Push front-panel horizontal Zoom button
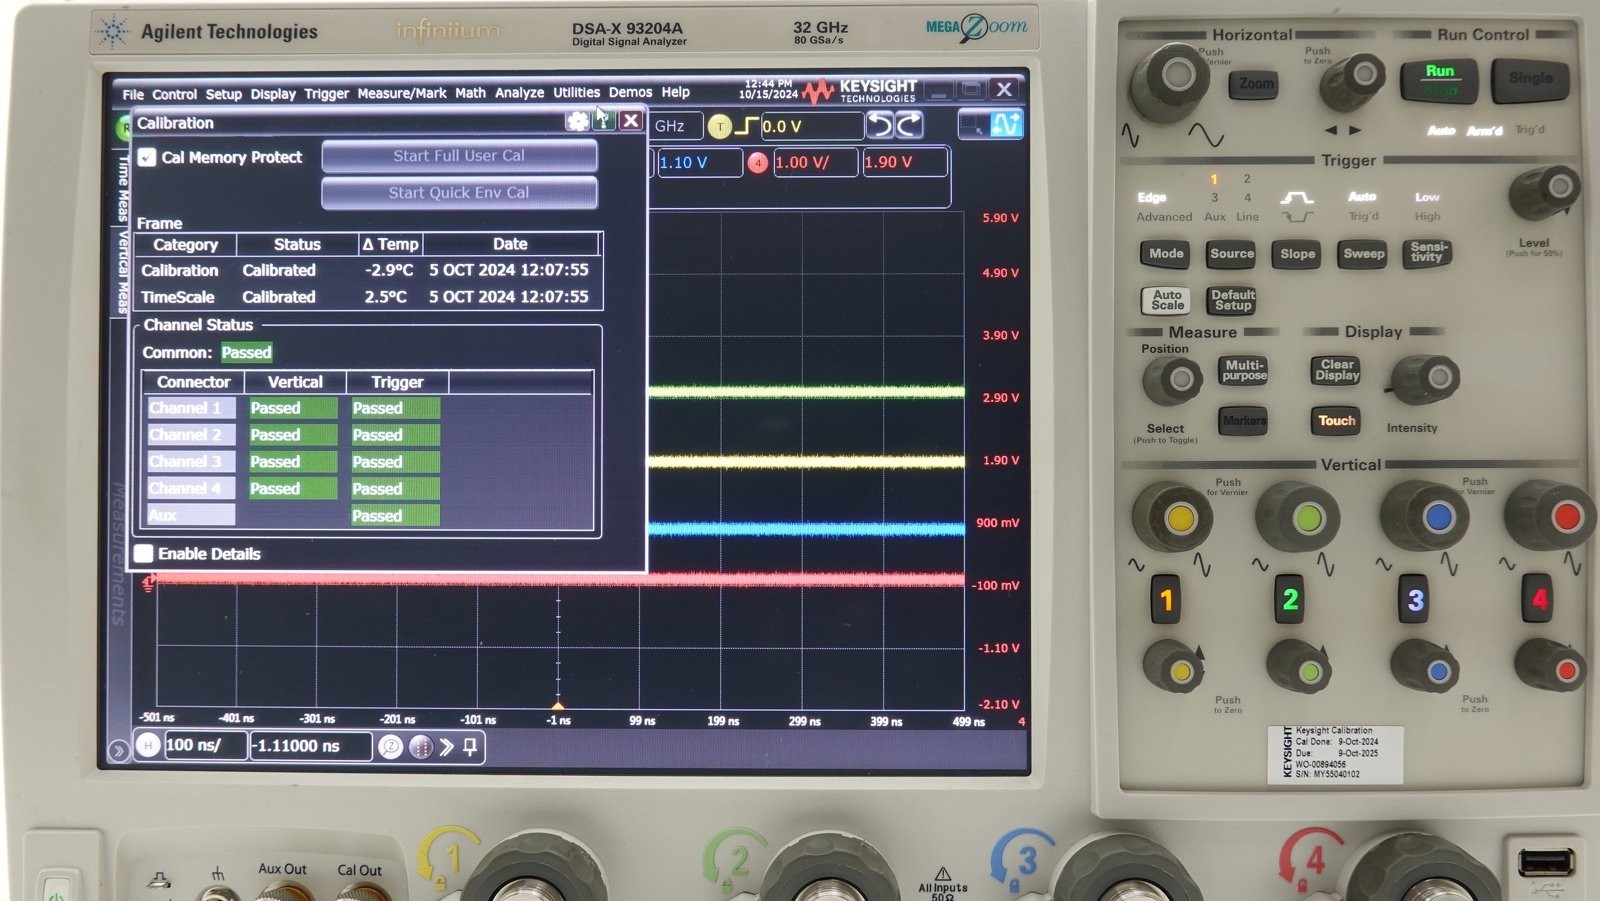1600x901 pixels. 1256,84
